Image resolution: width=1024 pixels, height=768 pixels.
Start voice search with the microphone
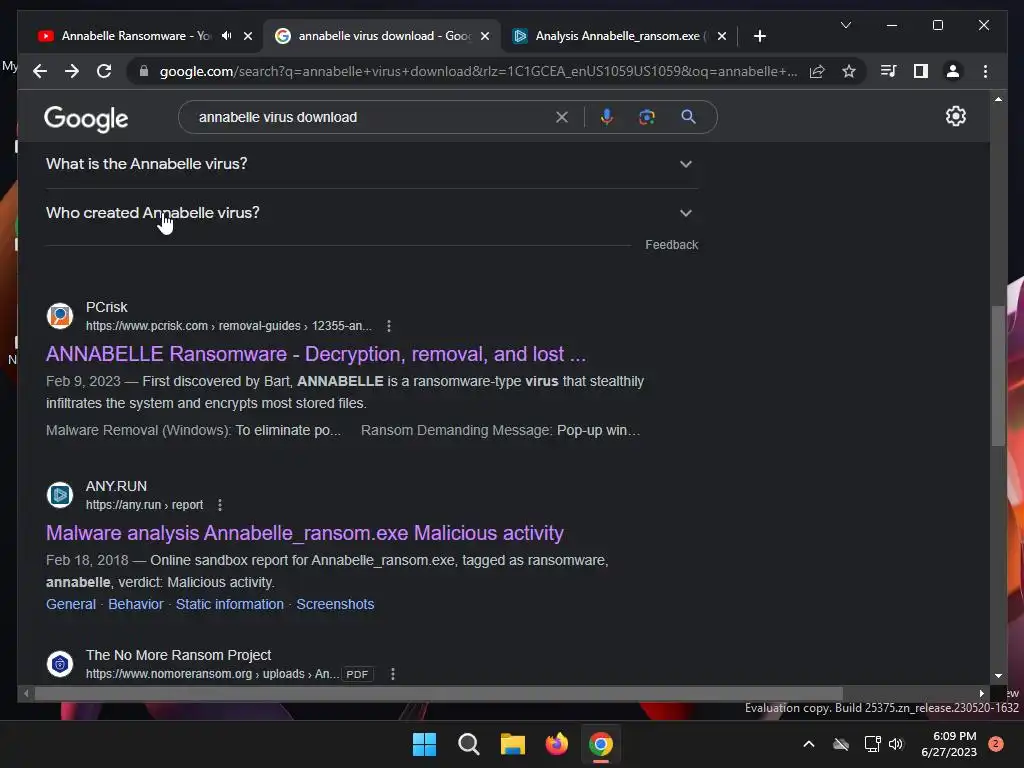tap(607, 117)
